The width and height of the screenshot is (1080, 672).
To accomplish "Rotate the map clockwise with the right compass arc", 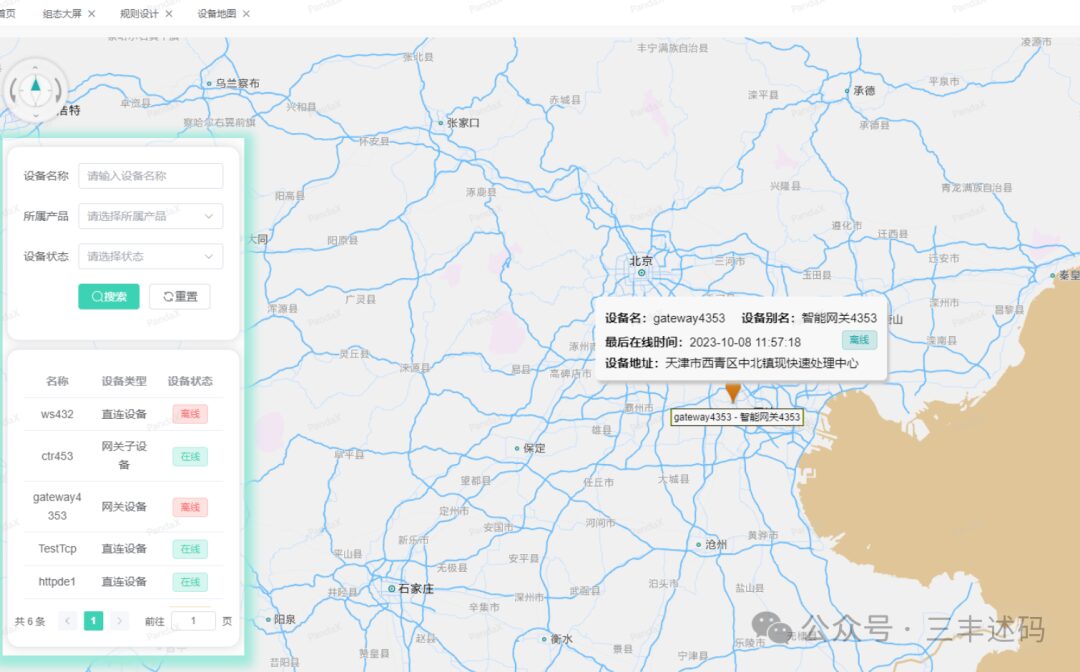I will tap(59, 91).
